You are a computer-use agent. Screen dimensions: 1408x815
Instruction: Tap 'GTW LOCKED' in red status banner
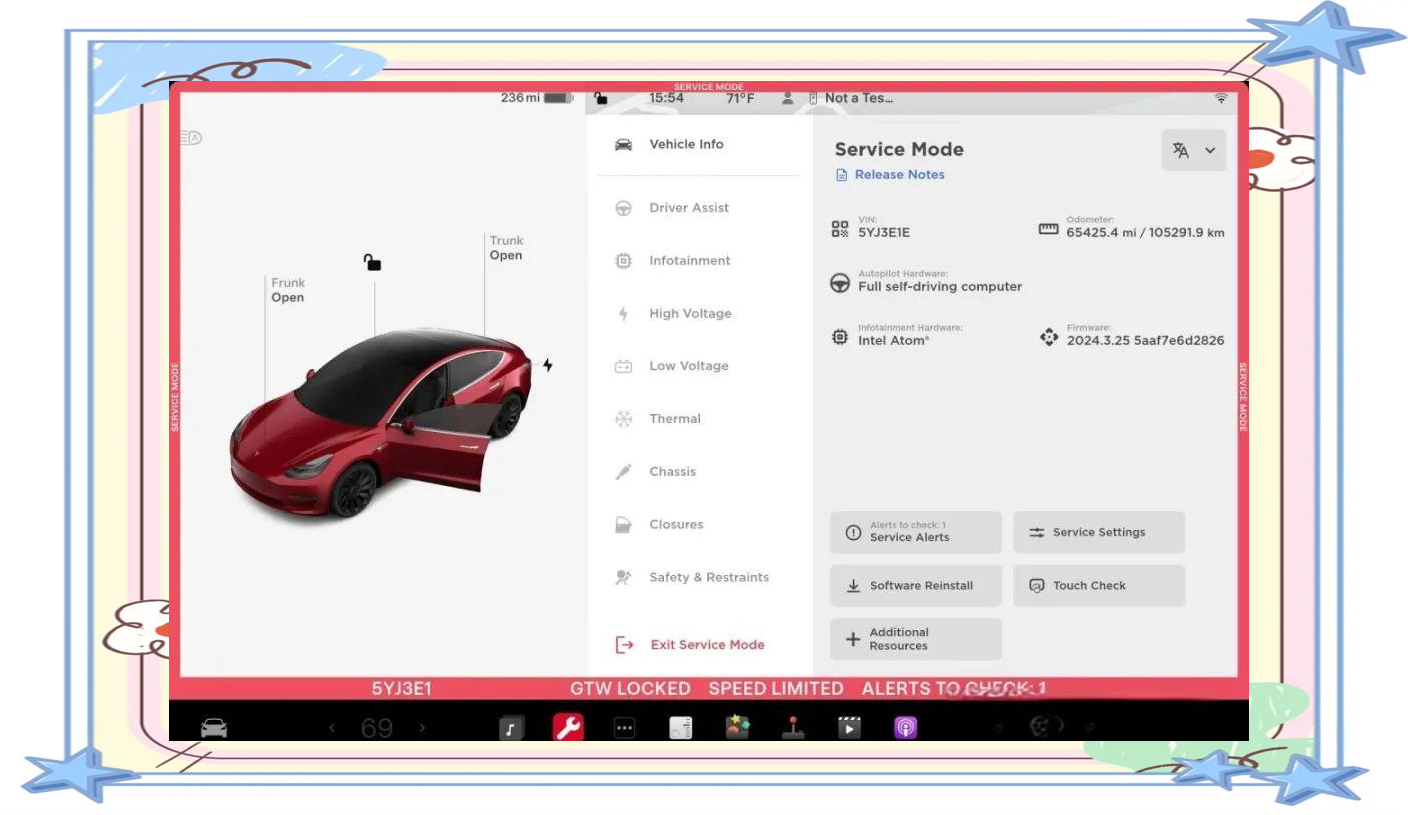tap(630, 689)
